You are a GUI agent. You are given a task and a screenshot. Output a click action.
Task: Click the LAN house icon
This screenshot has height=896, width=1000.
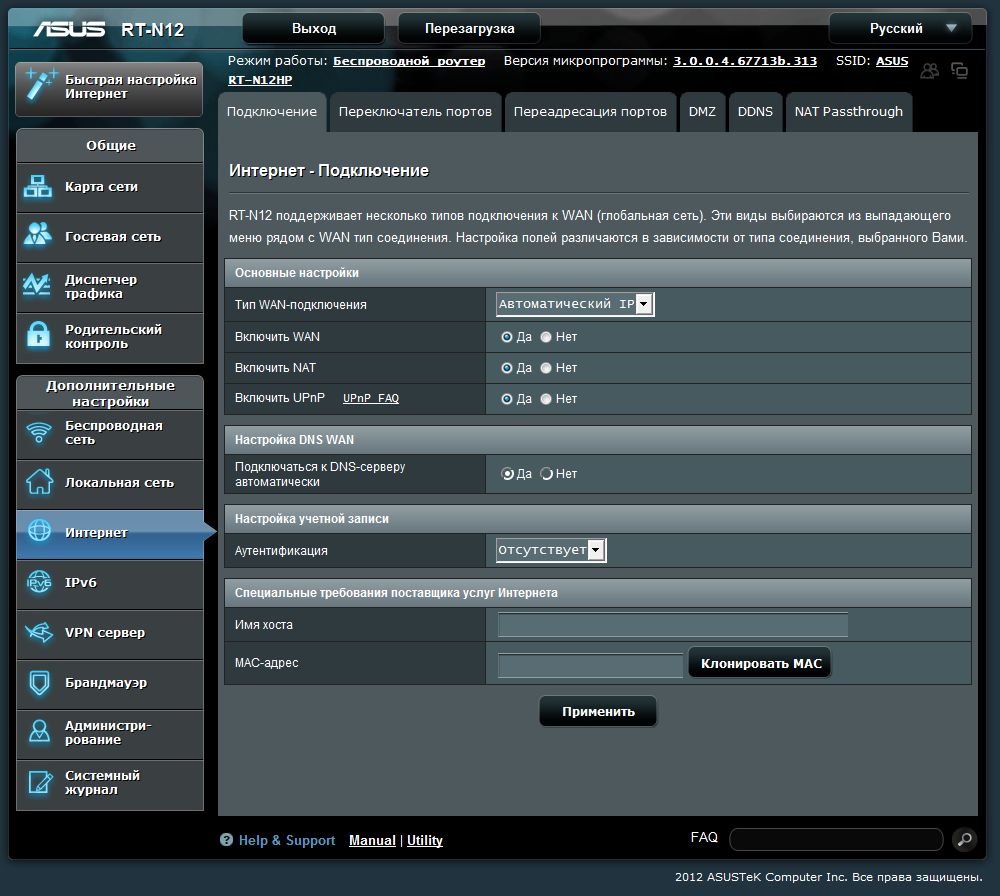[x=39, y=481]
